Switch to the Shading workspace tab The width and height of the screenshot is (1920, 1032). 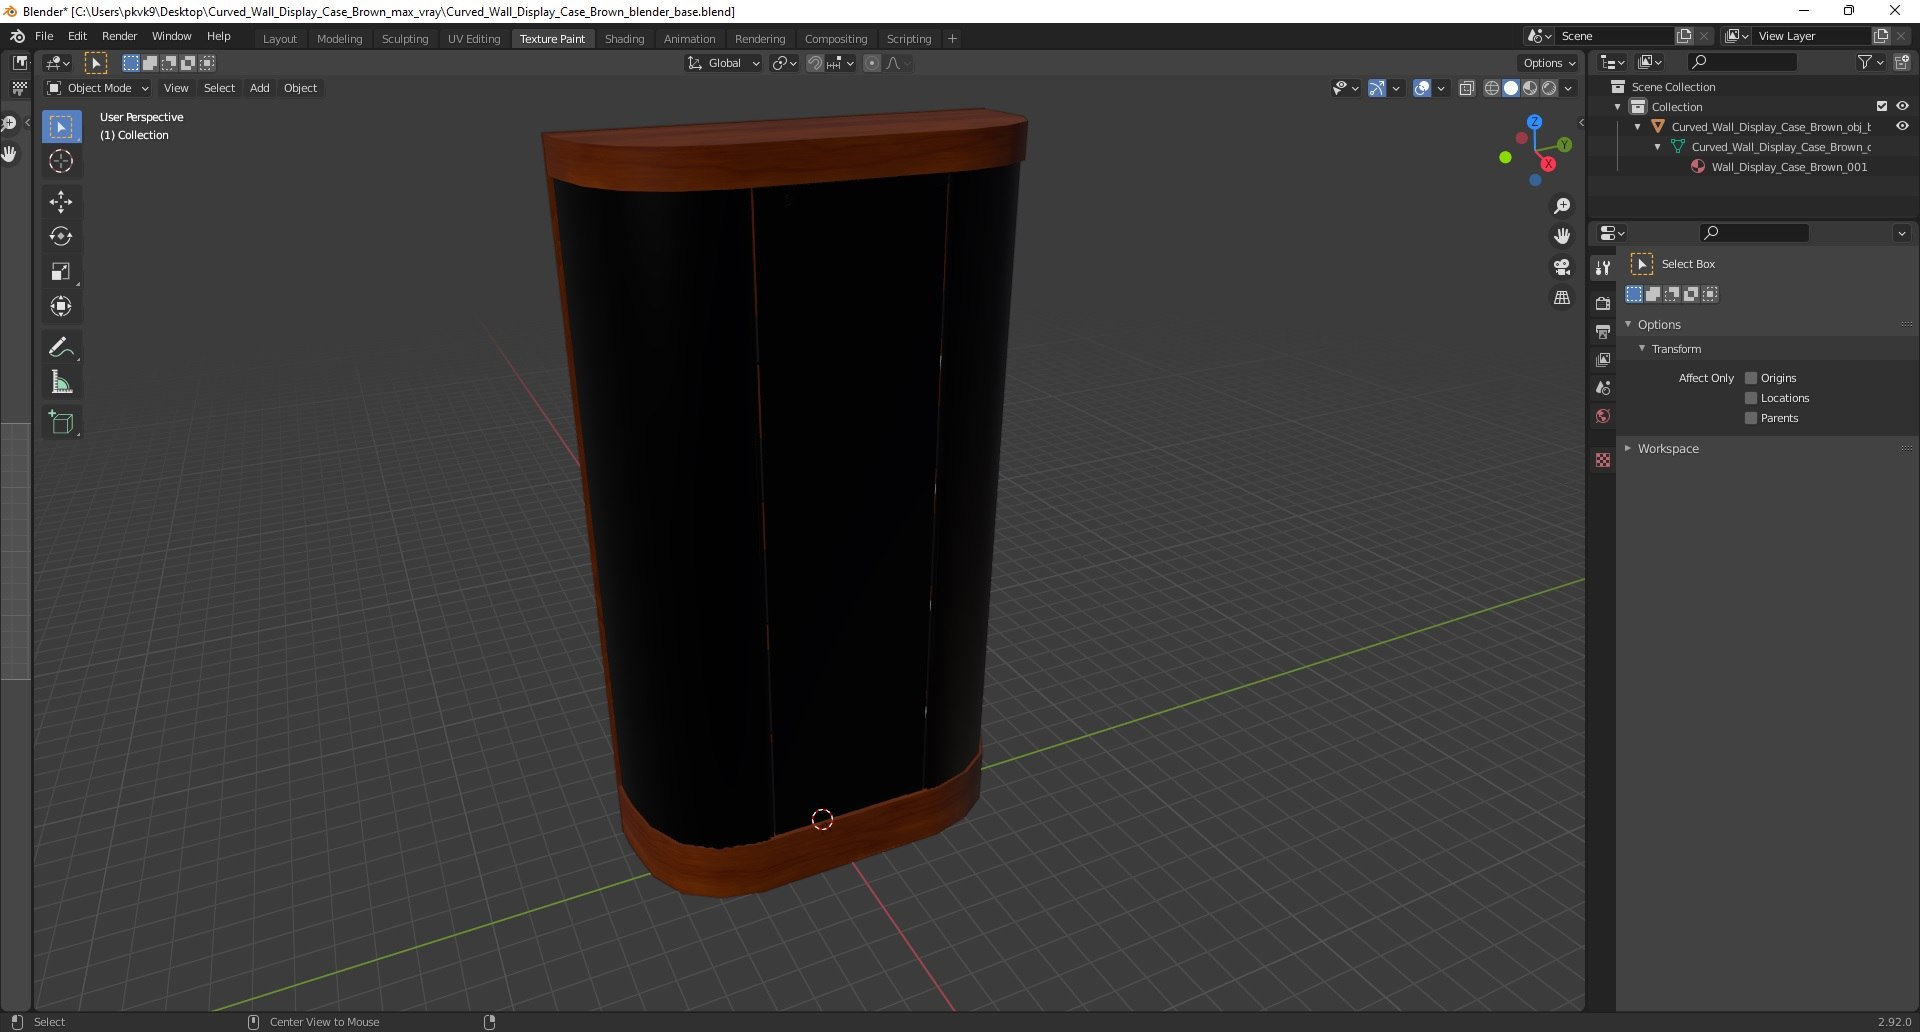click(624, 38)
